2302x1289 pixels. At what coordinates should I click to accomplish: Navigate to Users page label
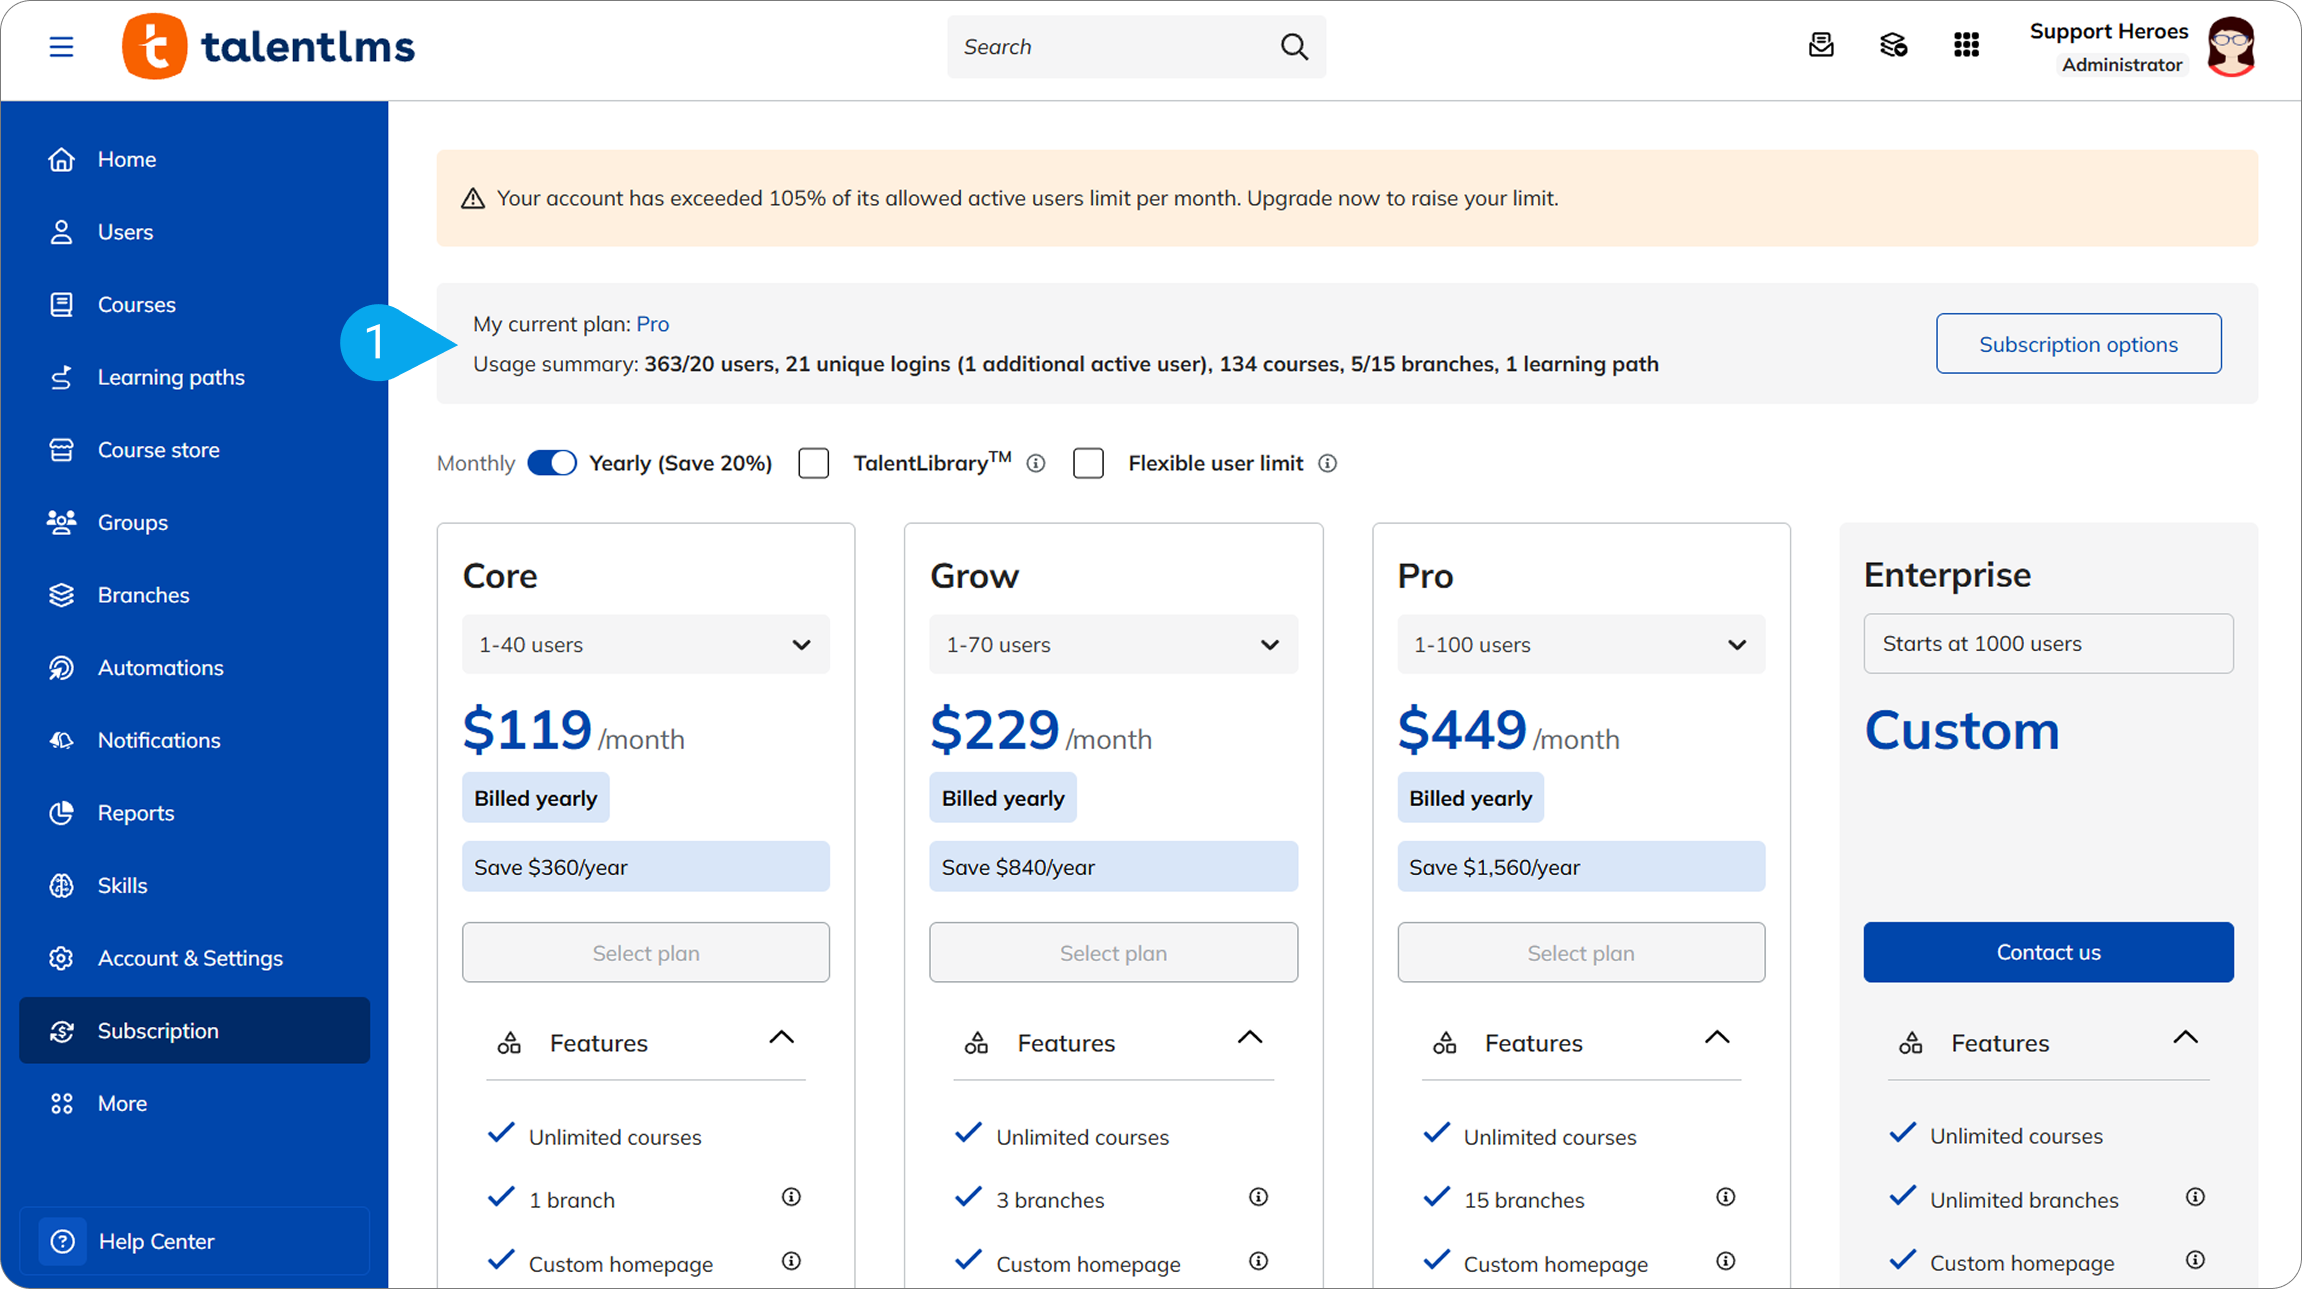click(125, 232)
